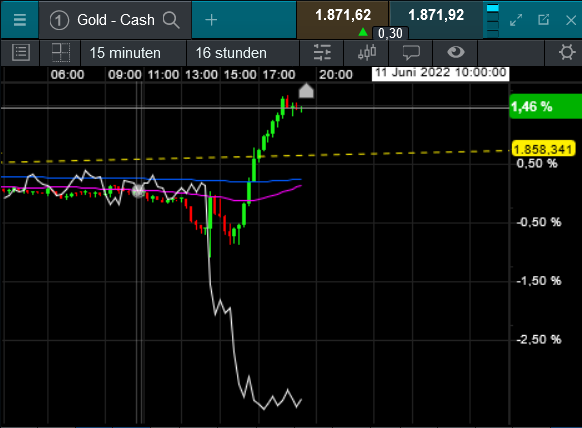Pop out chart into new window
This screenshot has width=582, height=428.
pyautogui.click(x=543, y=20)
